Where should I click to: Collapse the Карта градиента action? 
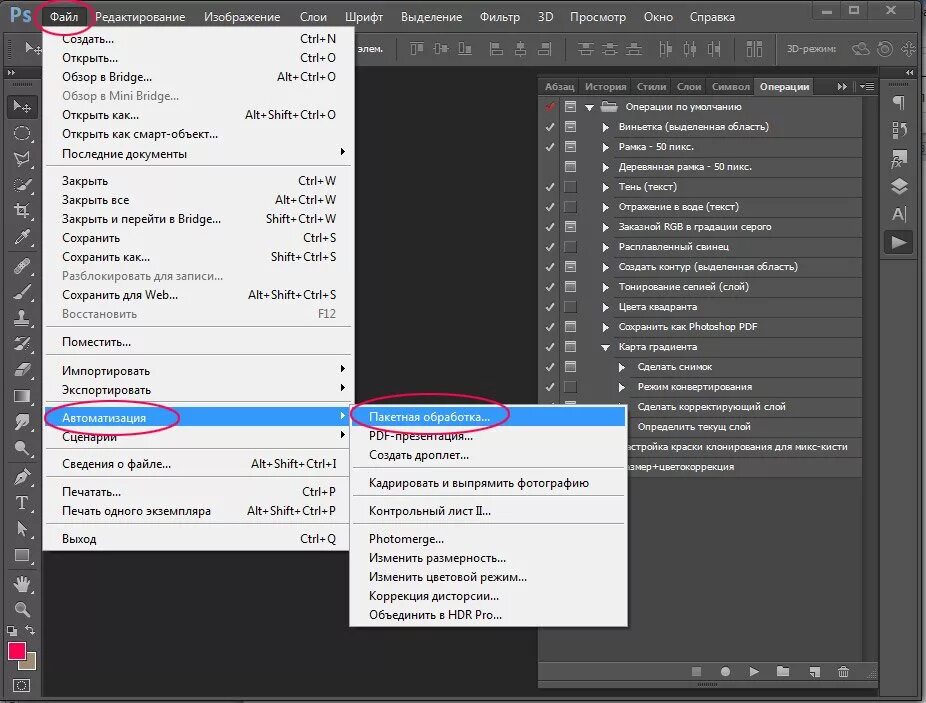(x=605, y=347)
